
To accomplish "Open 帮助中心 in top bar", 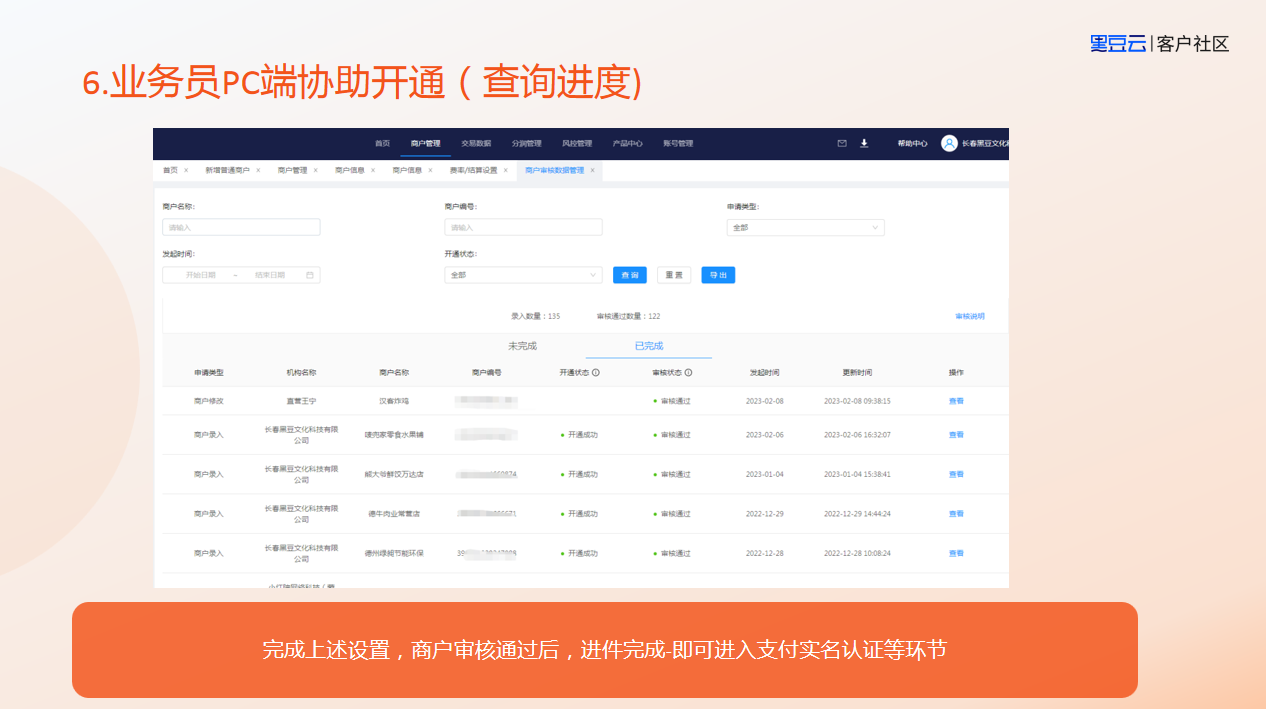I will pyautogui.click(x=912, y=143).
